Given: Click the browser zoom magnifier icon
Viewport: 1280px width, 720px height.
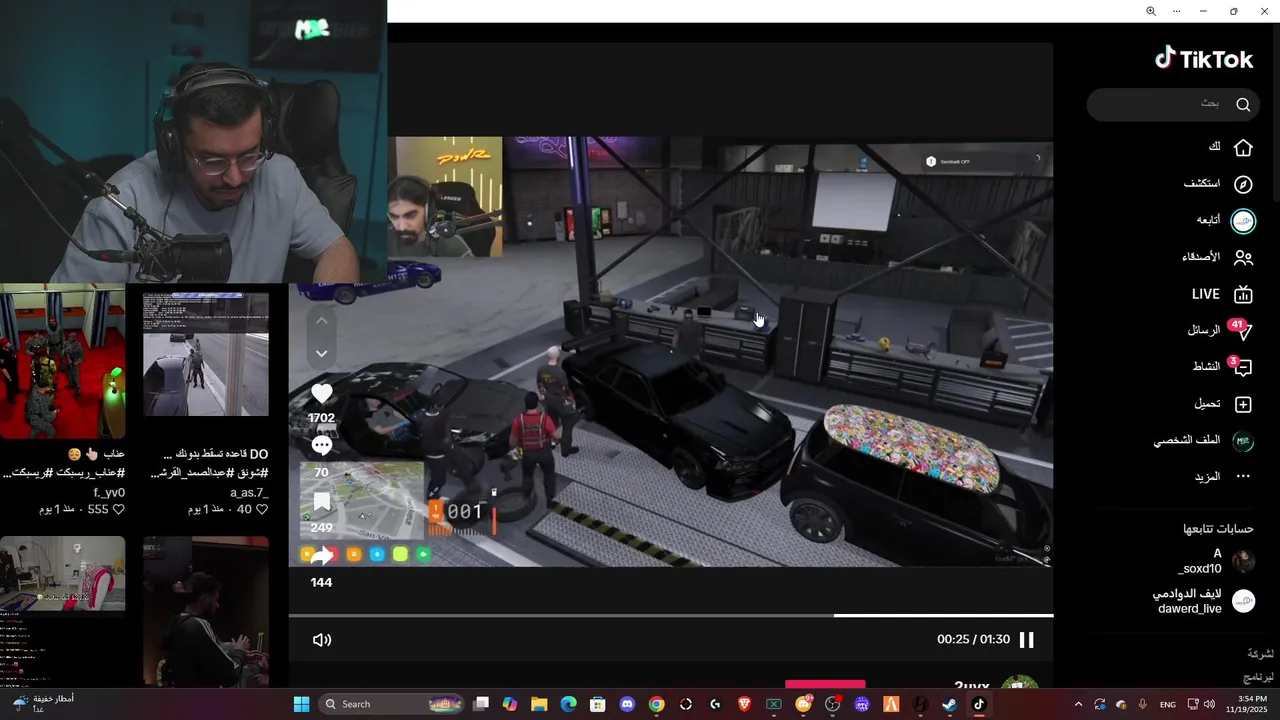Looking at the screenshot, I should [1151, 11].
